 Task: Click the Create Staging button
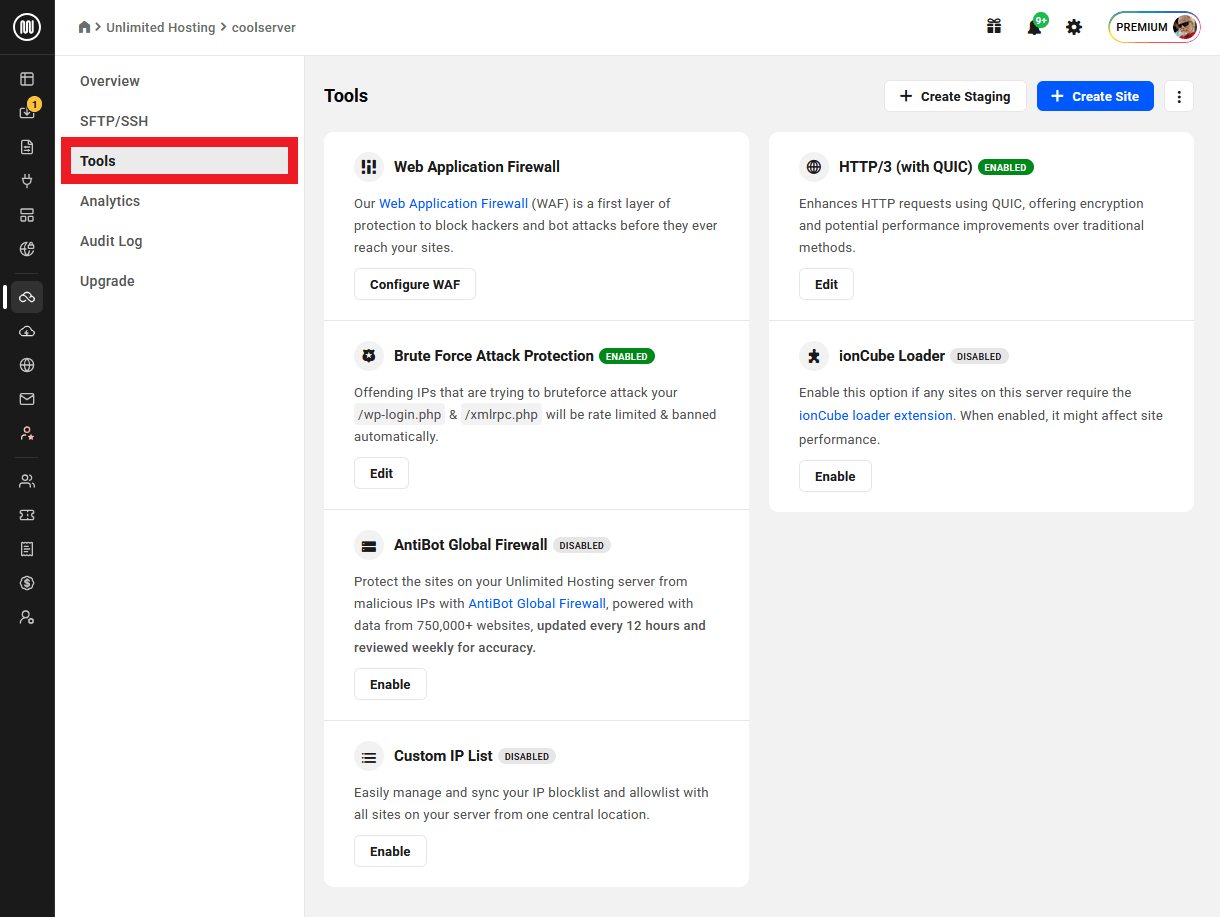[955, 96]
